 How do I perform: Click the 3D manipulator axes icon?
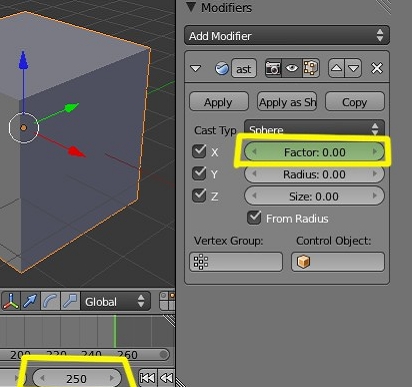pyautogui.click(x=11, y=301)
